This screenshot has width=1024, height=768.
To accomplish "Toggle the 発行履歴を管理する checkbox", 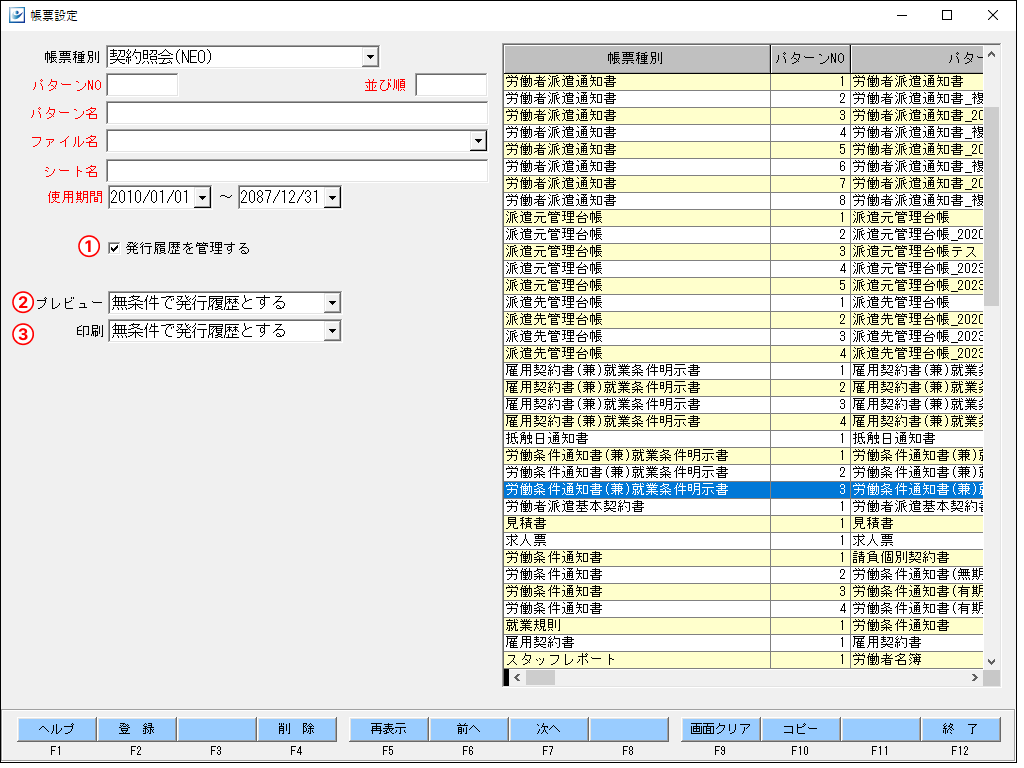I will [114, 248].
